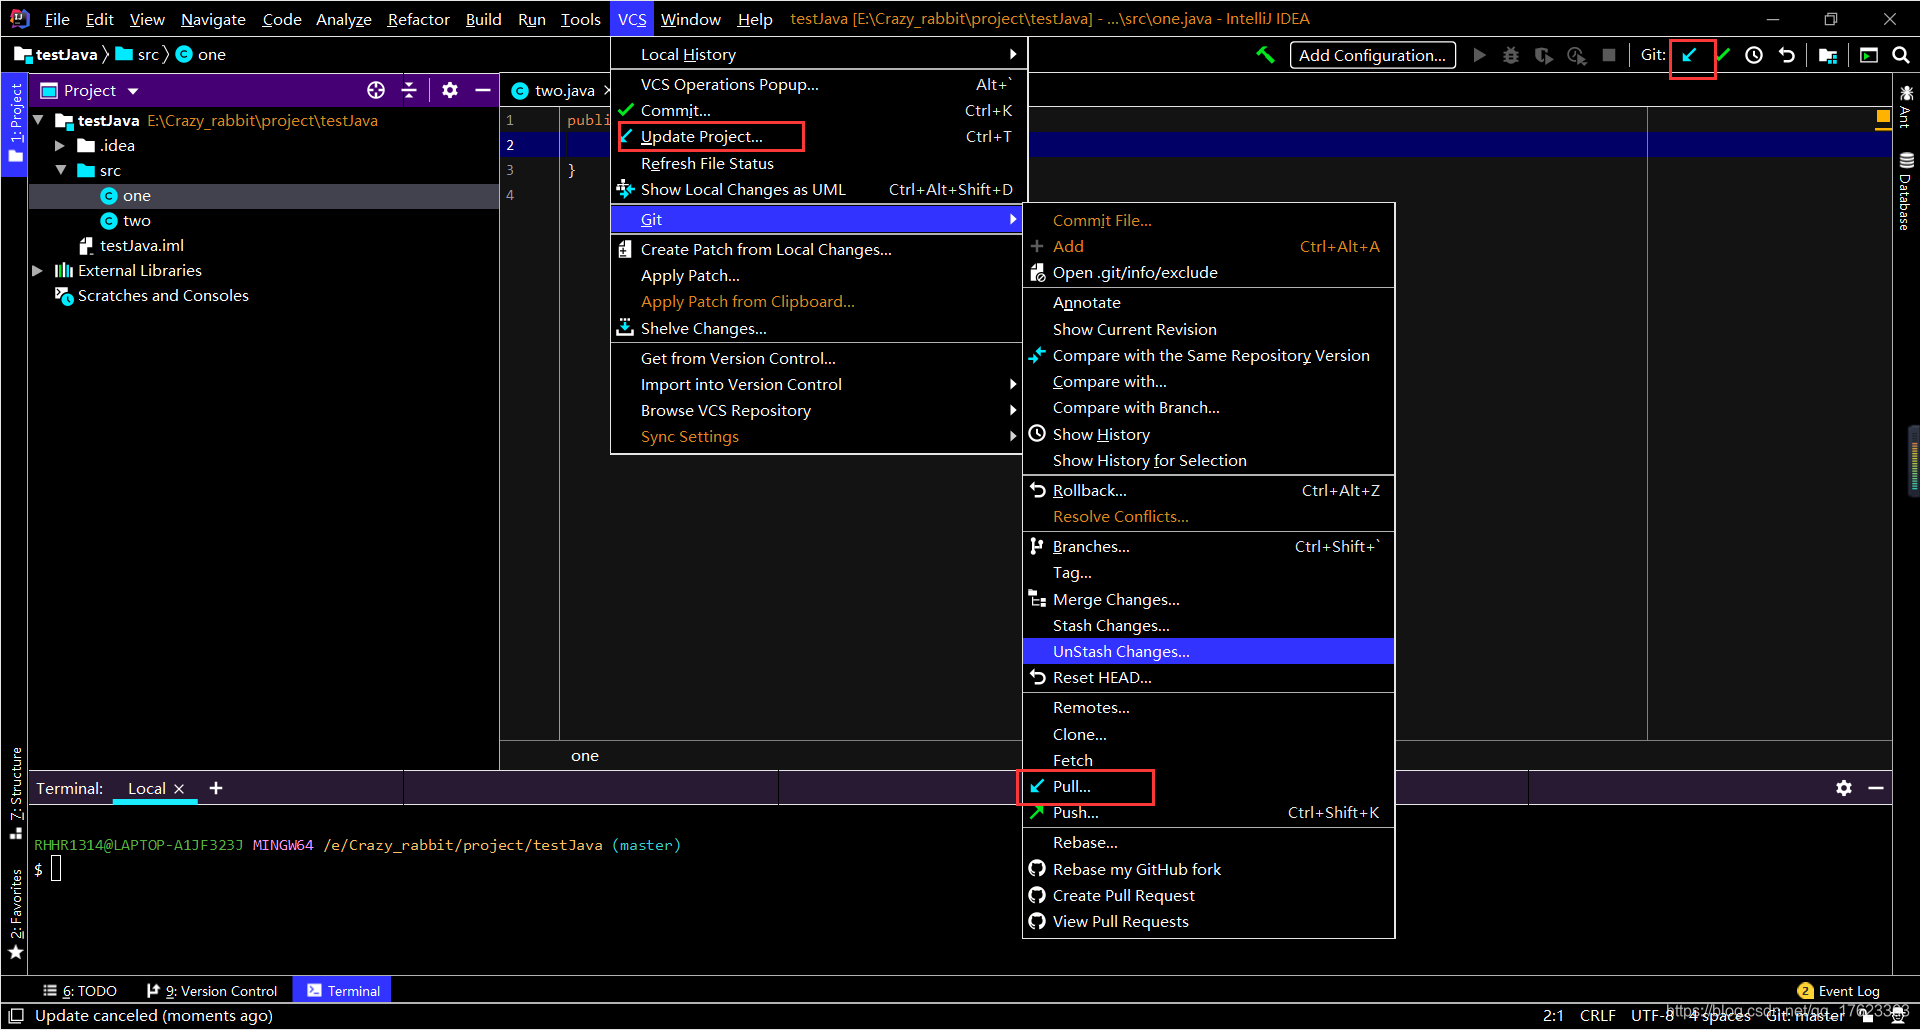Select Reset HEAD... entry
This screenshot has width=1920, height=1030.
coord(1208,677)
